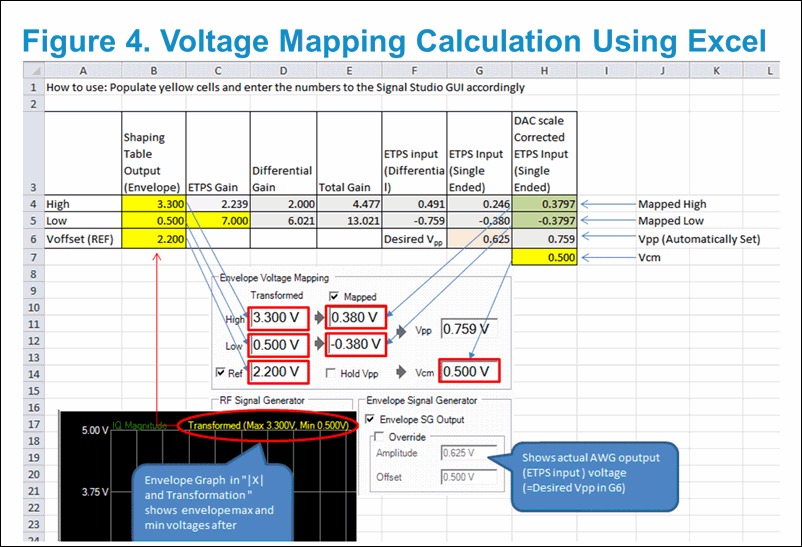Click Desired Vpp value 0.625 cell
Viewport: 802px width, 547px height.
tap(479, 239)
